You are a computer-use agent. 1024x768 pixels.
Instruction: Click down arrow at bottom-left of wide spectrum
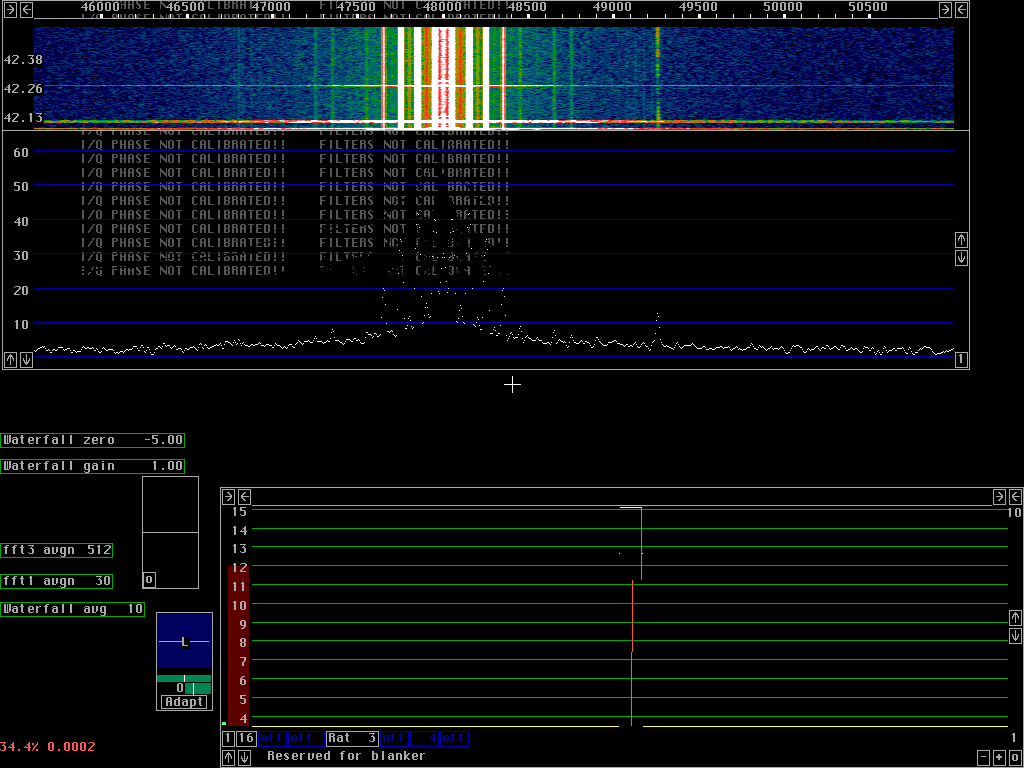(x=26, y=360)
